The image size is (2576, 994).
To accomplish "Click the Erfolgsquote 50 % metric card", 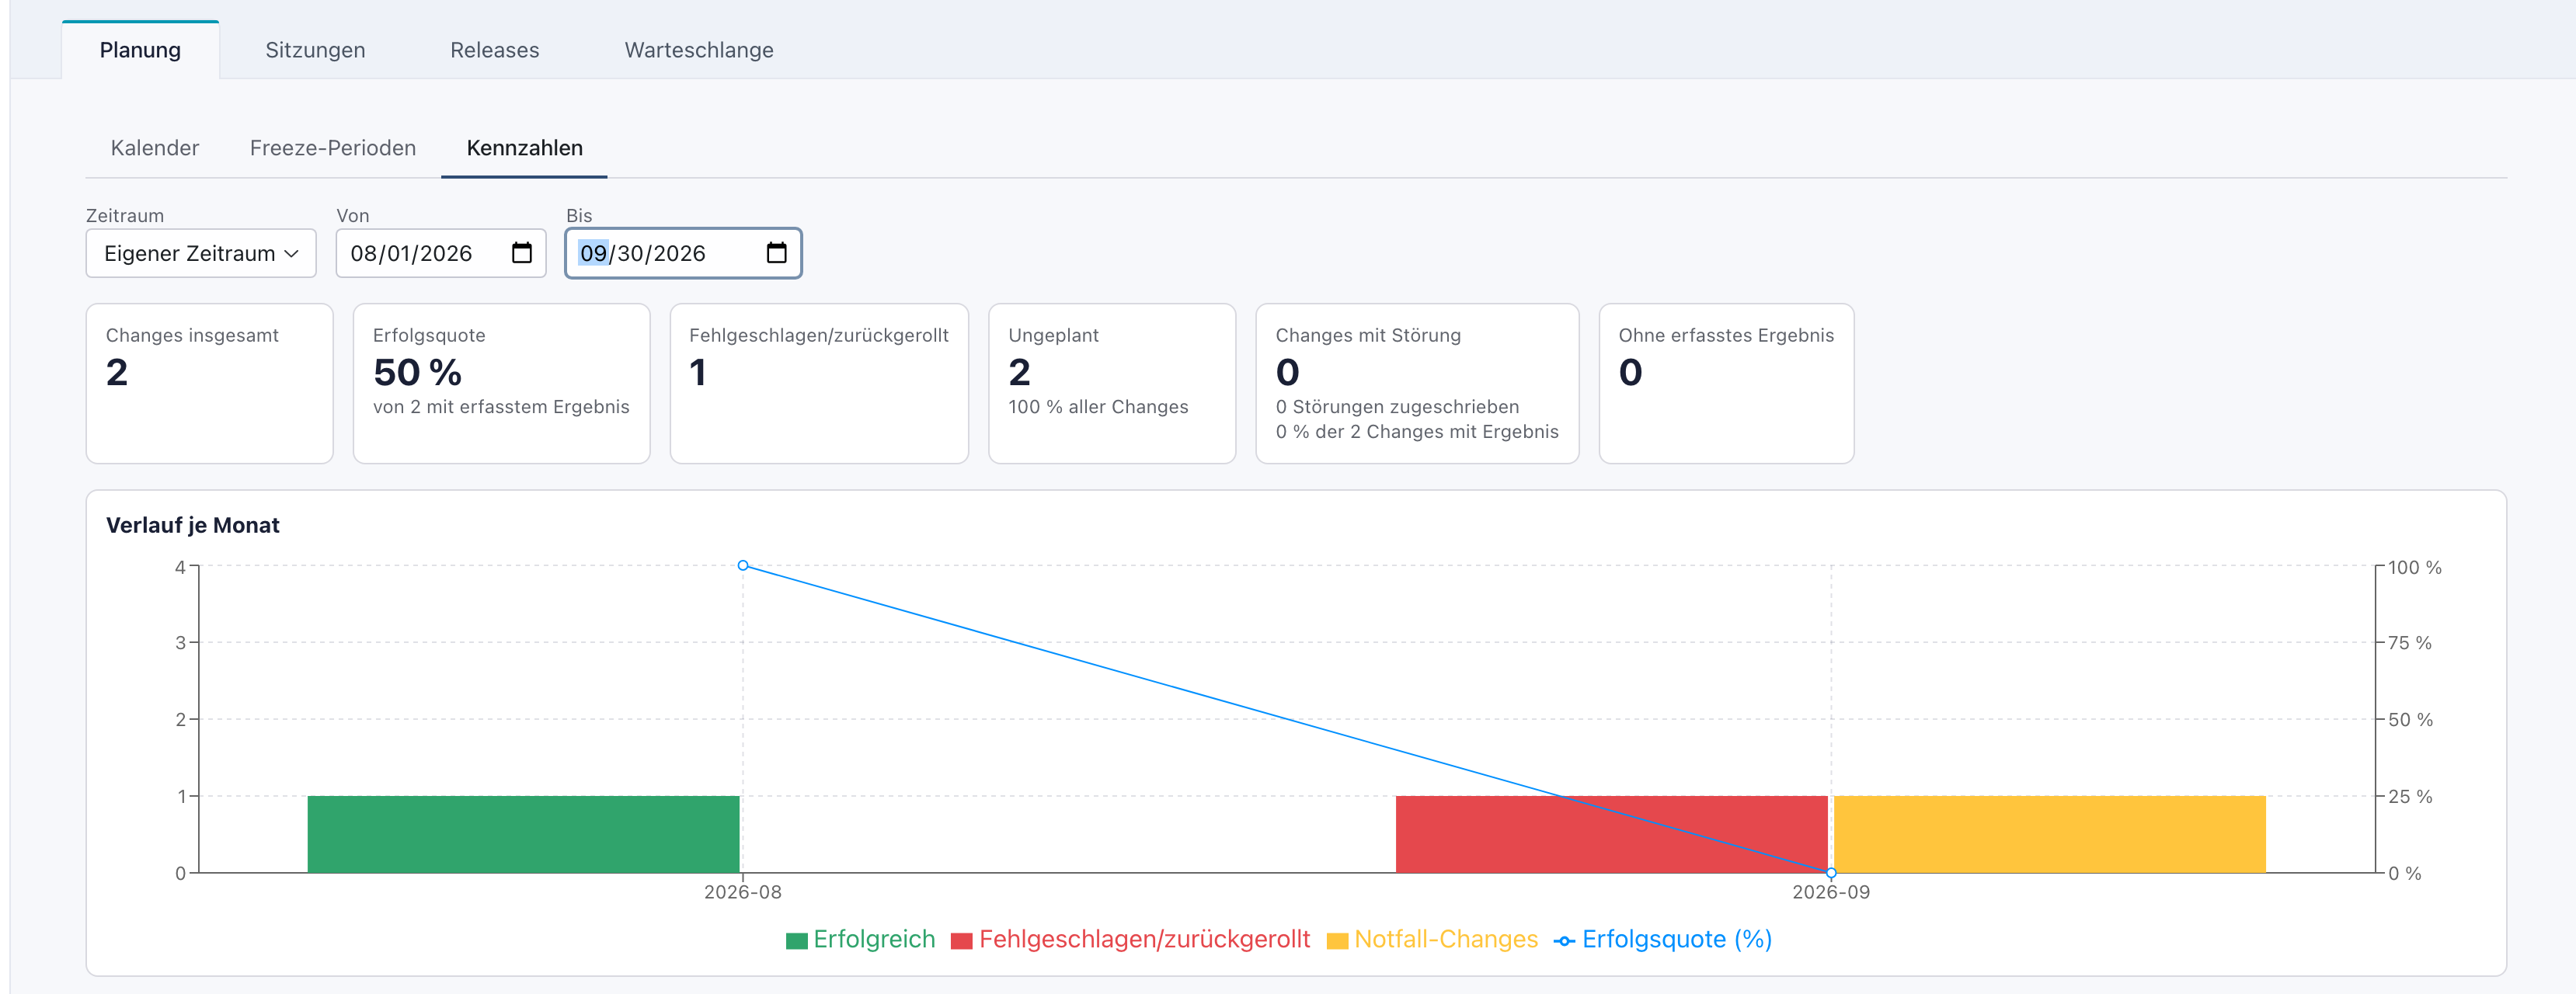I will click(501, 383).
